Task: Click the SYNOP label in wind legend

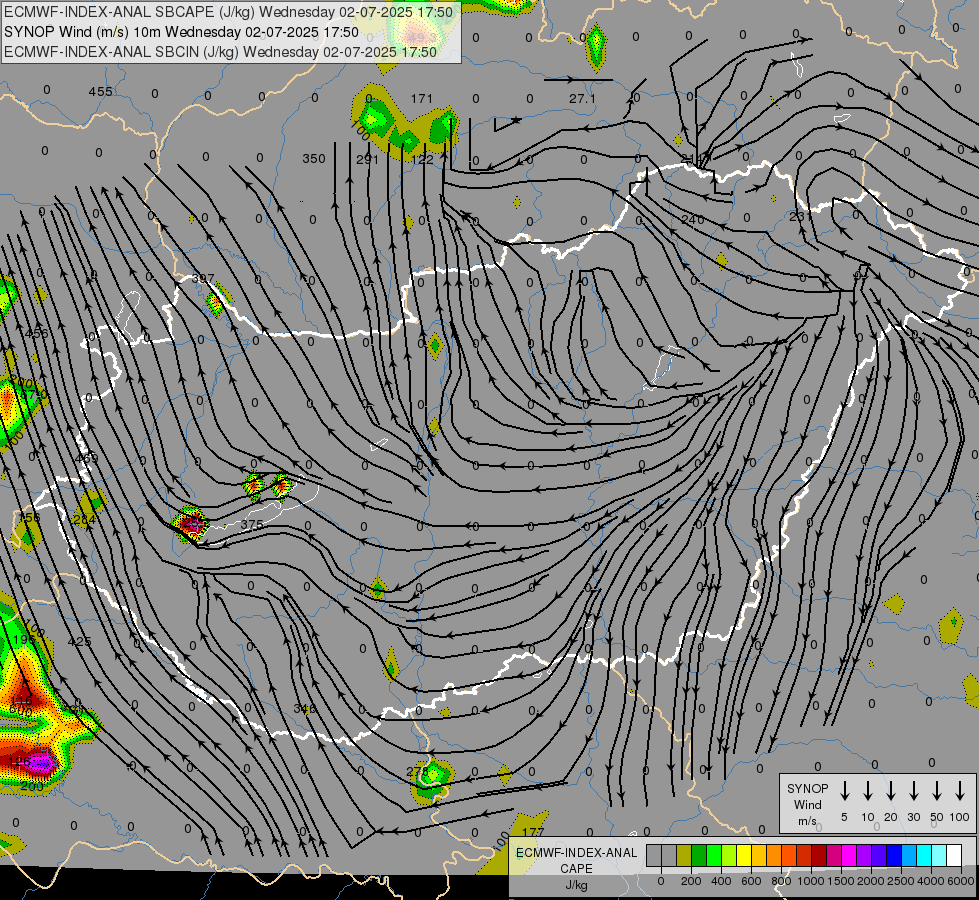Action: pyautogui.click(x=807, y=788)
